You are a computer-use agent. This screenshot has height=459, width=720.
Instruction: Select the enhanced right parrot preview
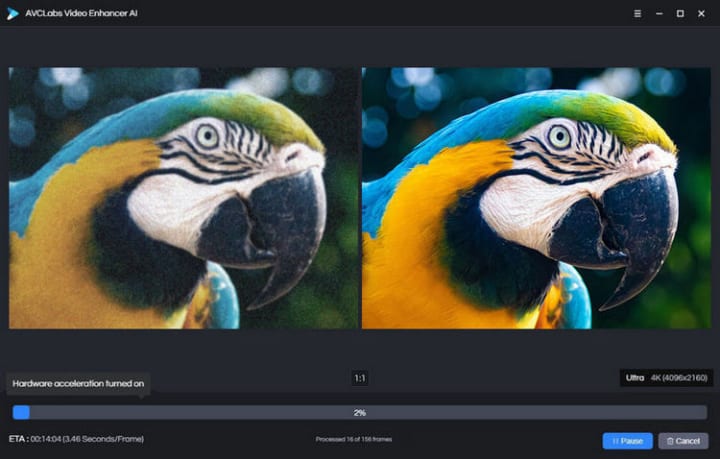(x=536, y=198)
